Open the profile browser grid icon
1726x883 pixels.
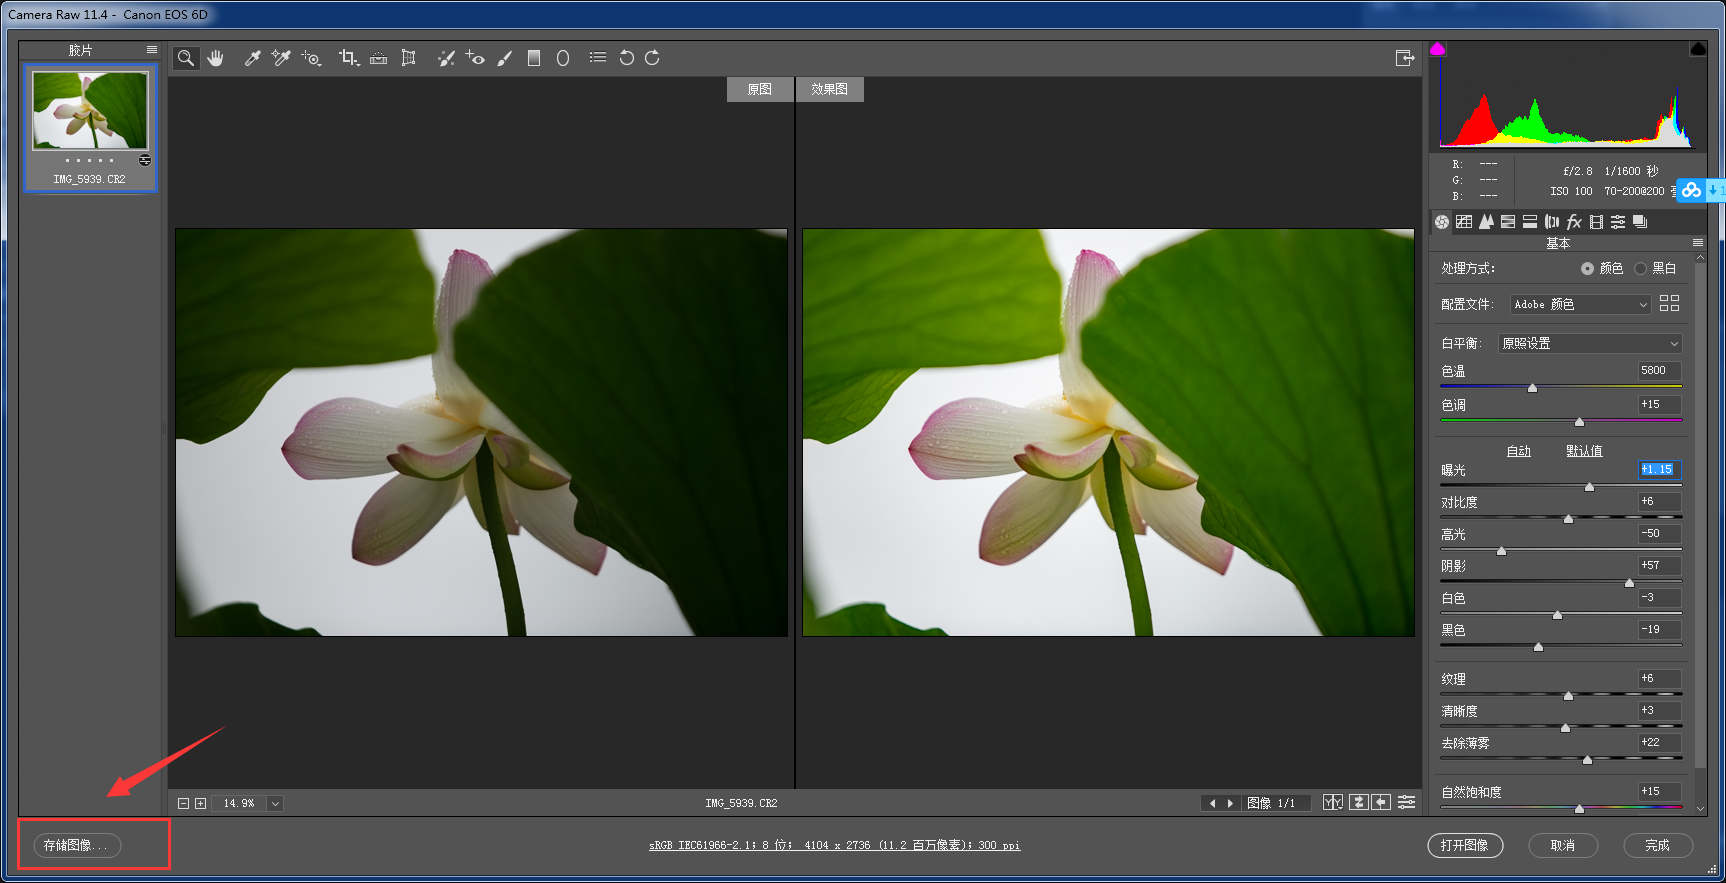pyautogui.click(x=1669, y=304)
